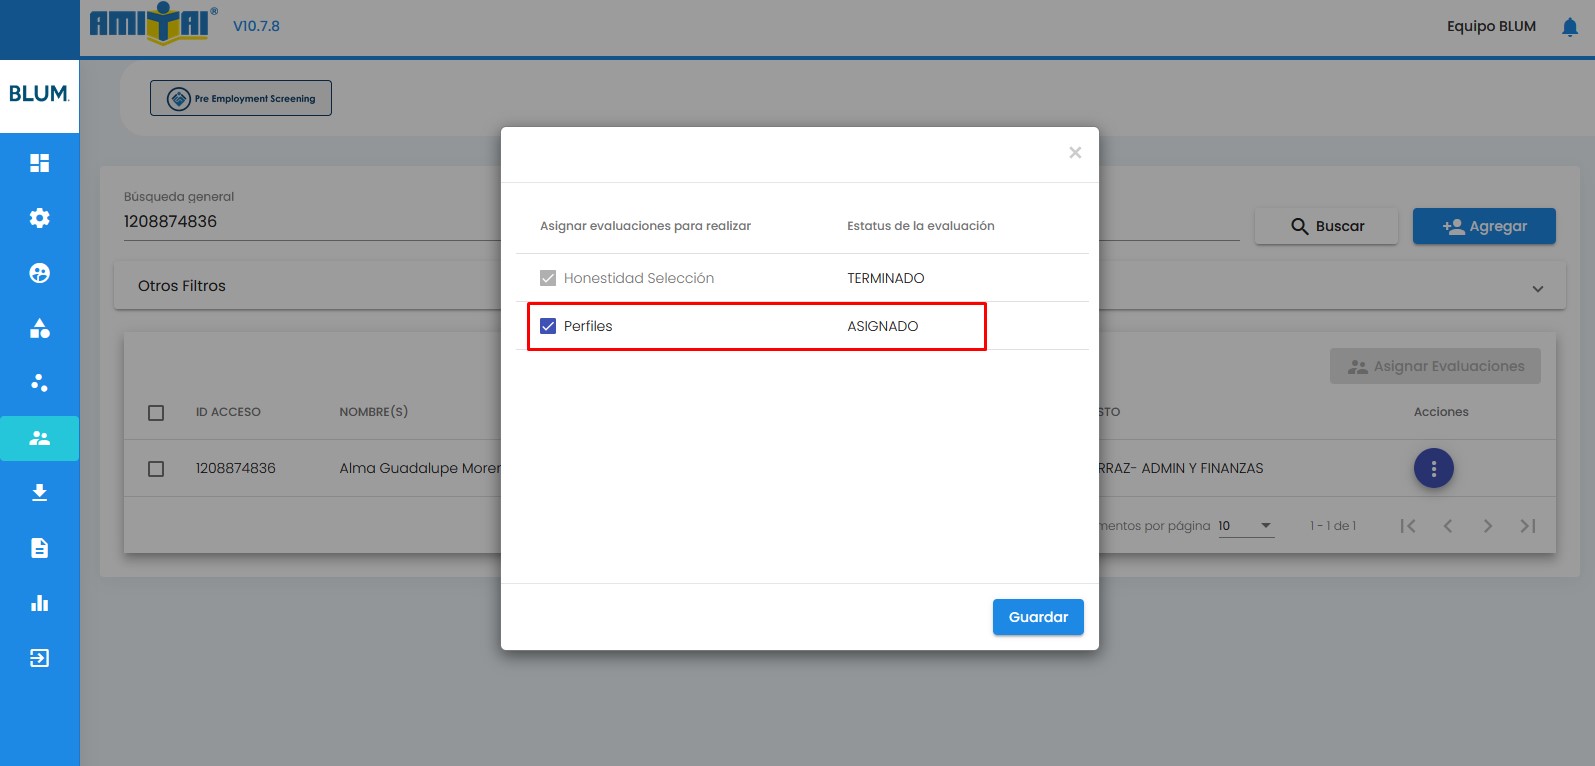Click the Guardar button
1595x766 pixels.
[1037, 617]
